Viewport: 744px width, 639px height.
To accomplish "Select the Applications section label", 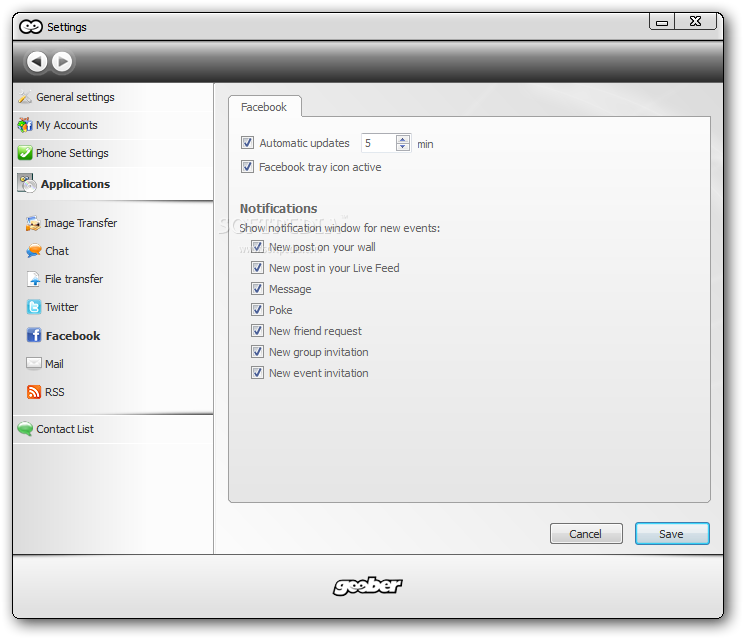I will 75,184.
